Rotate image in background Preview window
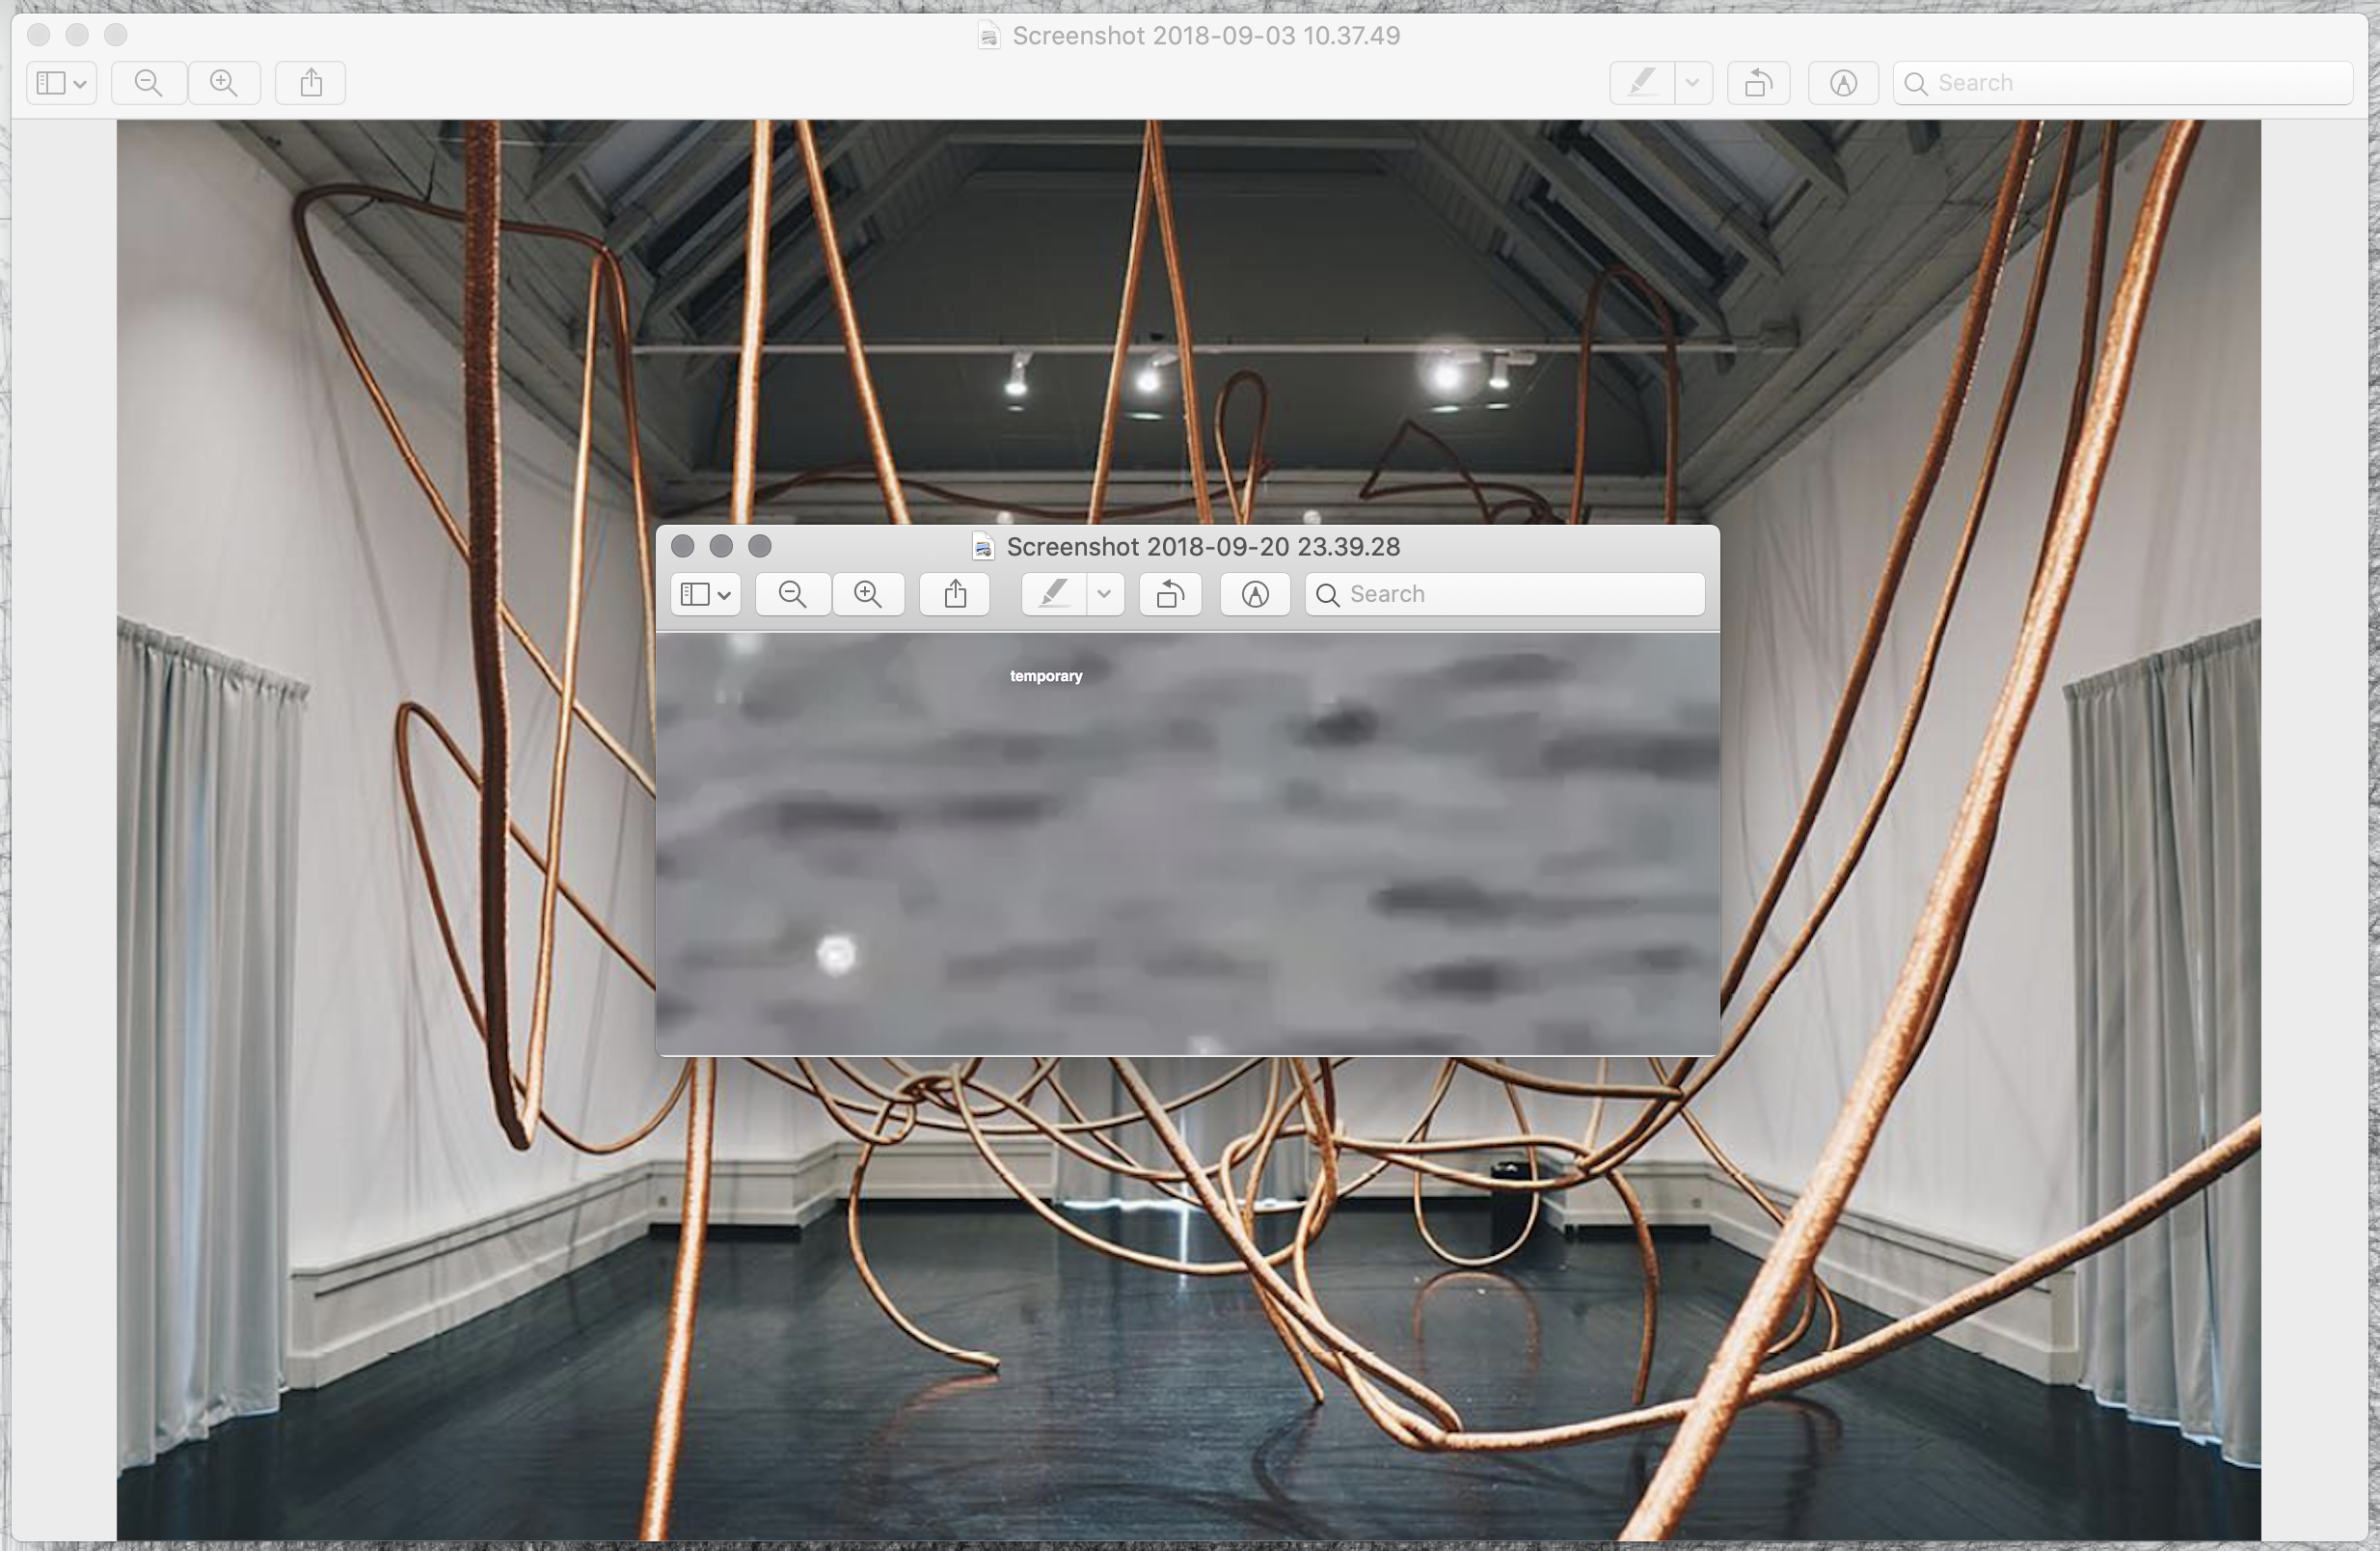This screenshot has height=1551, width=2380. pyautogui.click(x=1758, y=83)
